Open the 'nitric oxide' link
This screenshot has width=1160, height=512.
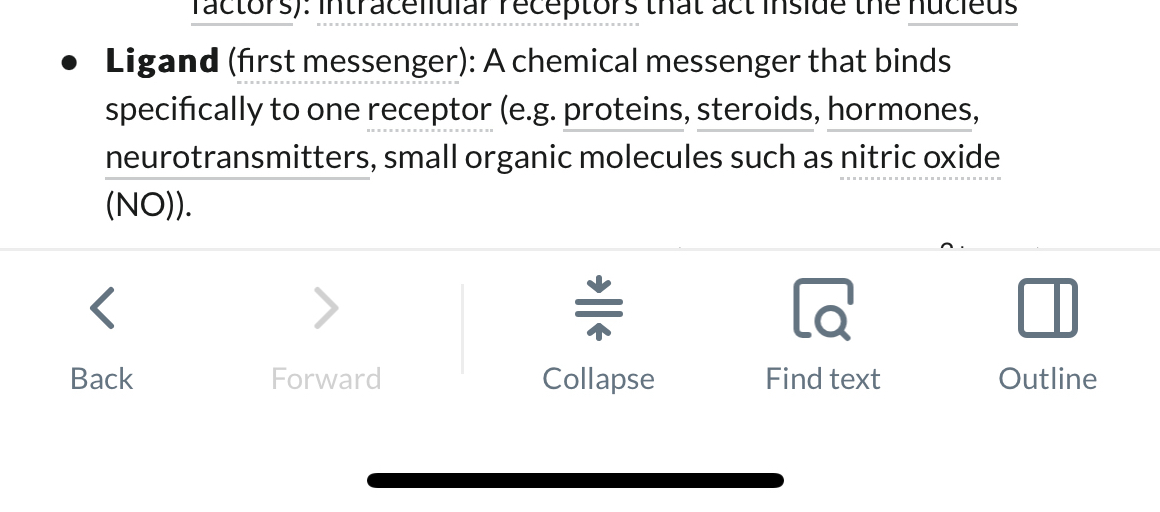tap(920, 158)
